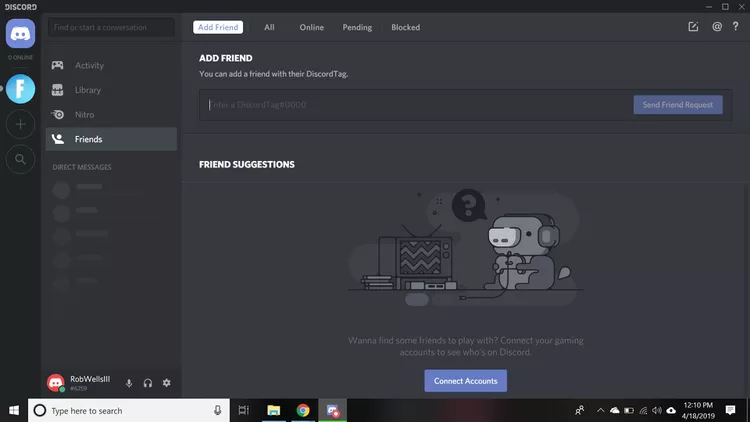Image resolution: width=750 pixels, height=422 pixels.
Task: Open New Group DM icon
Action: click(x=693, y=27)
